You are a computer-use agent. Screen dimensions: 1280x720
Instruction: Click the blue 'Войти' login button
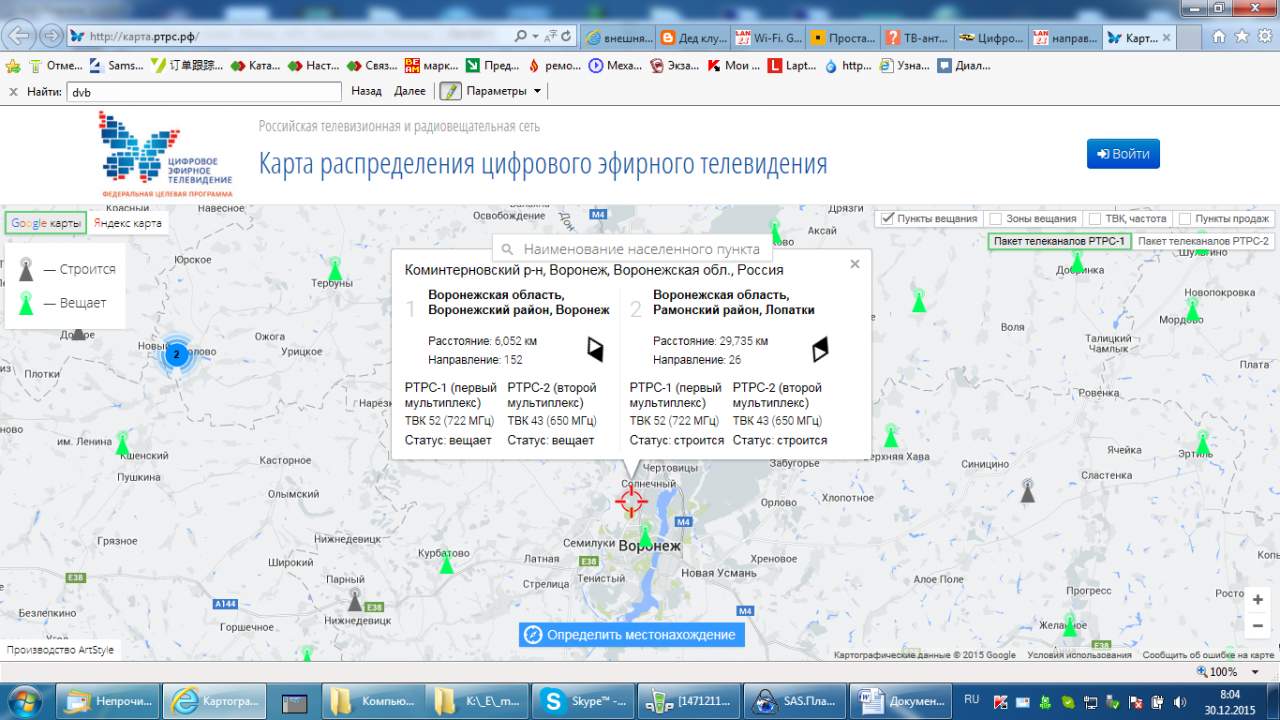[x=1123, y=154]
